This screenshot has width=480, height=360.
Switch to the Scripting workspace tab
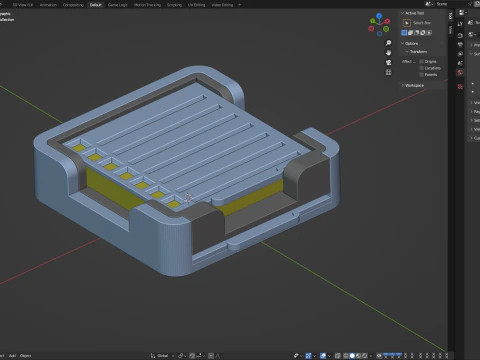click(174, 5)
